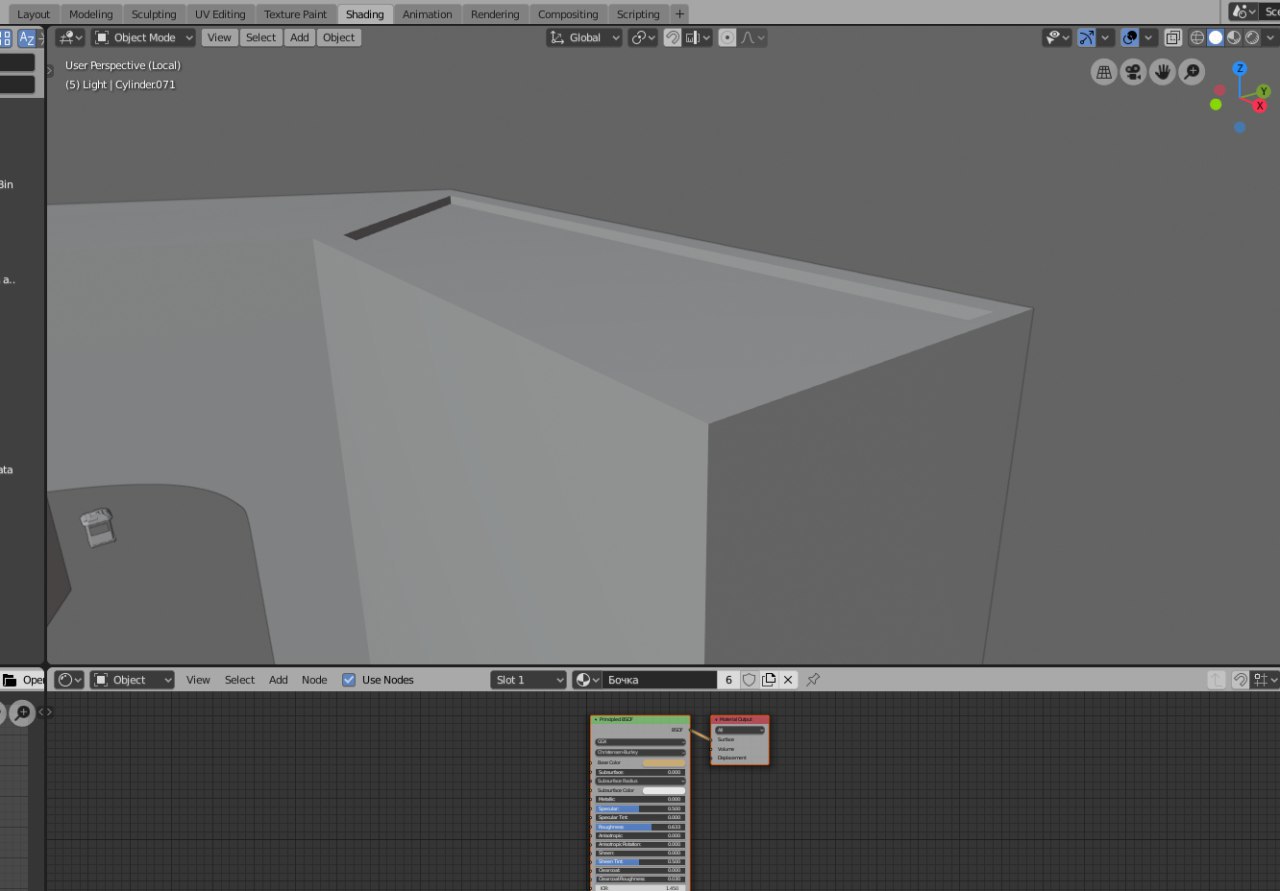Viewport: 1280px width, 891px height.
Task: Switch to solid viewport shading
Action: pyautogui.click(x=1216, y=38)
